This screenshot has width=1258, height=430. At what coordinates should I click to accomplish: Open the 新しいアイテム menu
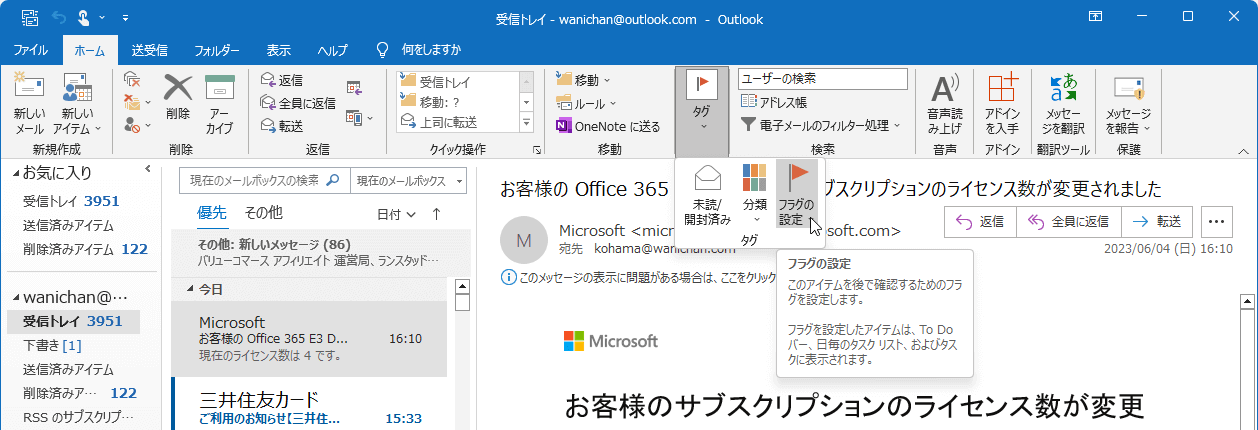77,104
